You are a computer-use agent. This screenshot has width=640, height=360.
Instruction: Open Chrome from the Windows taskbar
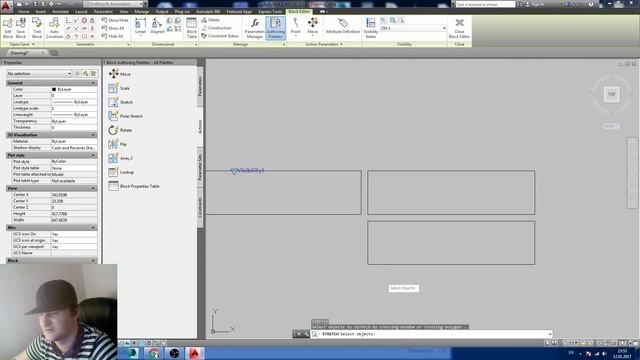(x=153, y=353)
